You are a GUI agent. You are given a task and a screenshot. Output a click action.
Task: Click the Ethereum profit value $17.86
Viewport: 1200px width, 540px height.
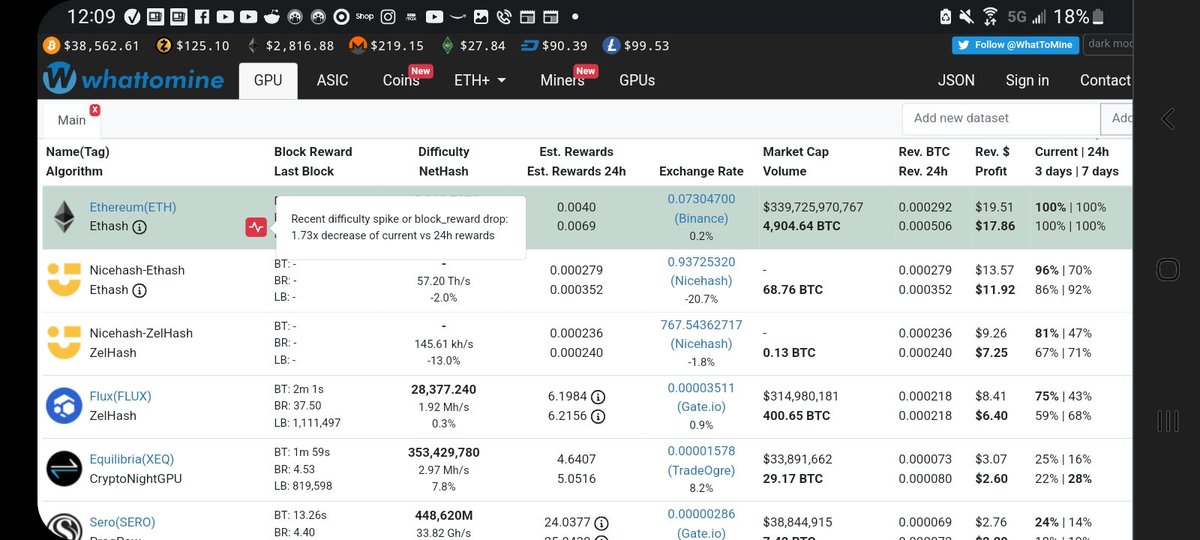click(x=995, y=226)
